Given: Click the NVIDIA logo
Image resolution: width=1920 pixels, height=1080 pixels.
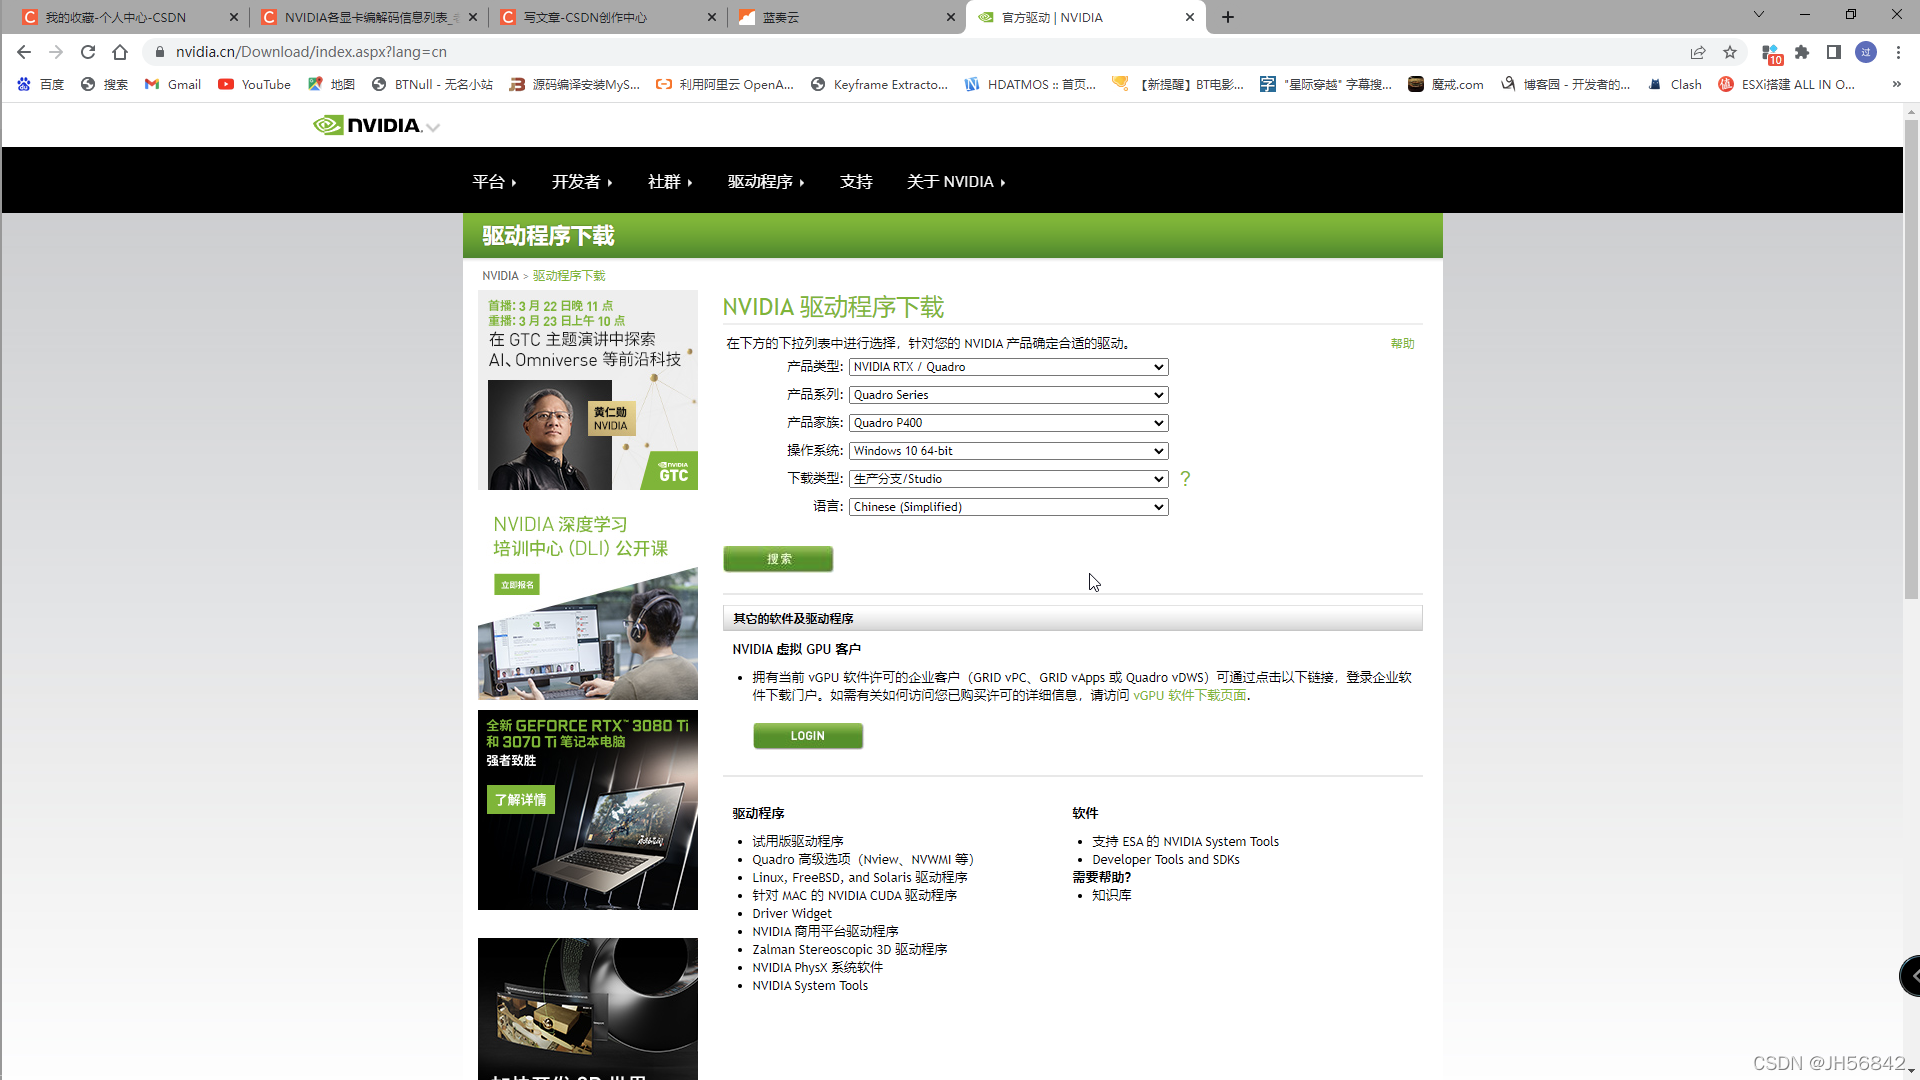Looking at the screenshot, I should pyautogui.click(x=368, y=125).
